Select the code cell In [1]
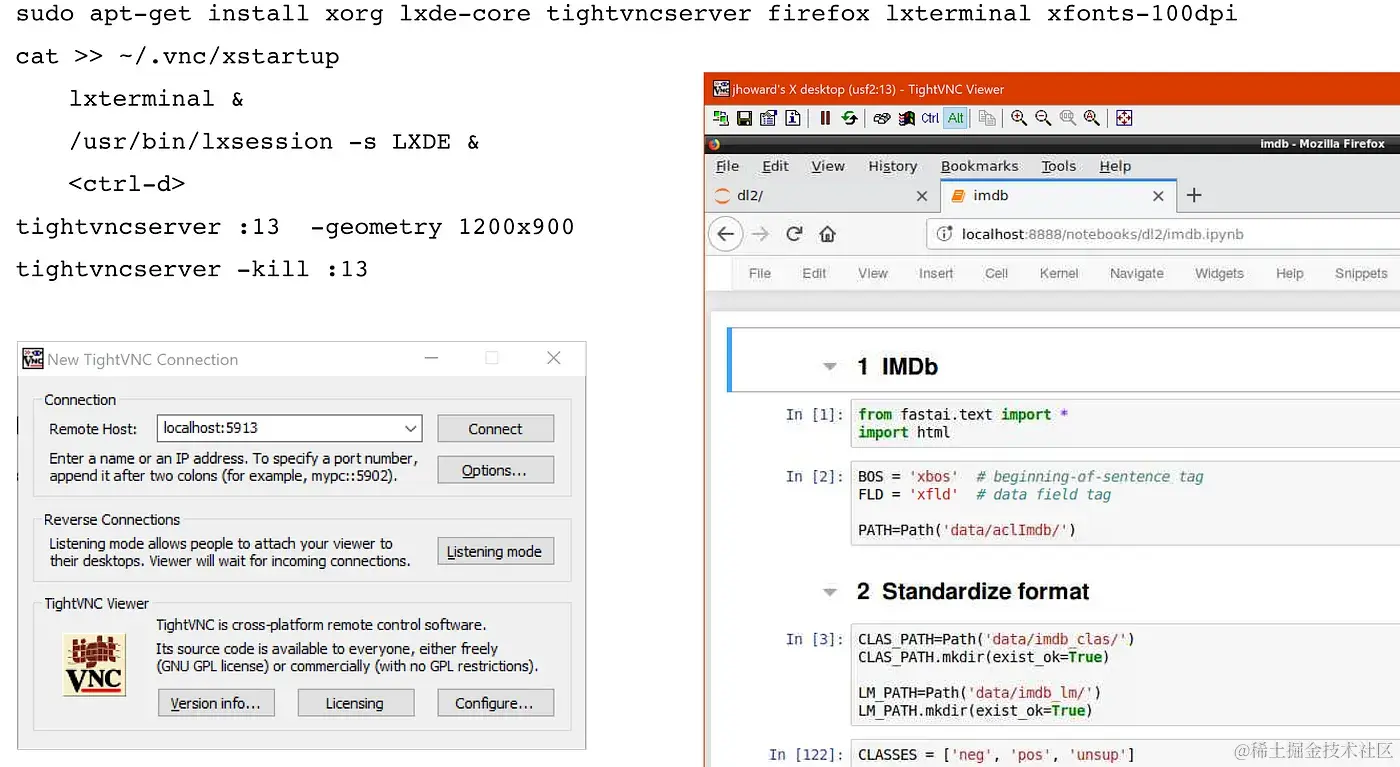The width and height of the screenshot is (1400, 767). [x=1125, y=424]
